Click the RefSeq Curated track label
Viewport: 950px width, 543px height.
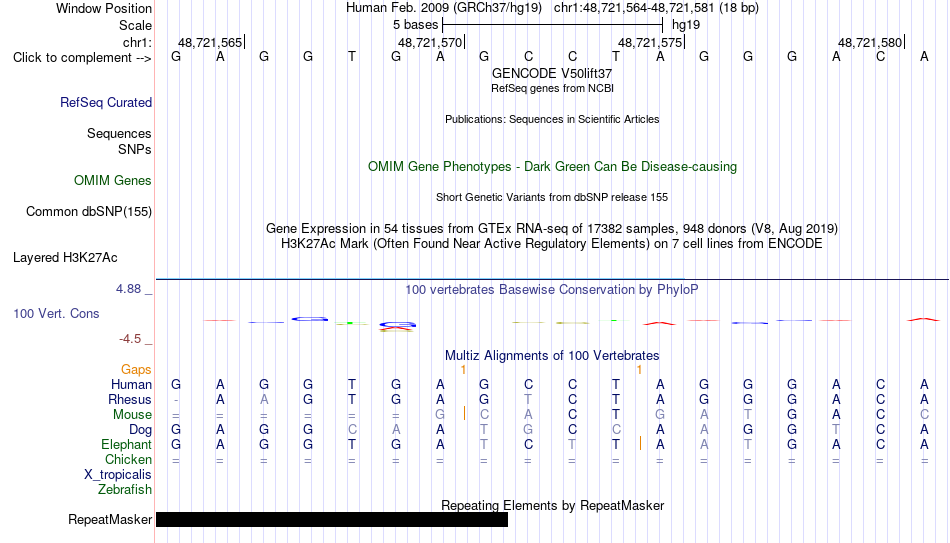pos(106,102)
